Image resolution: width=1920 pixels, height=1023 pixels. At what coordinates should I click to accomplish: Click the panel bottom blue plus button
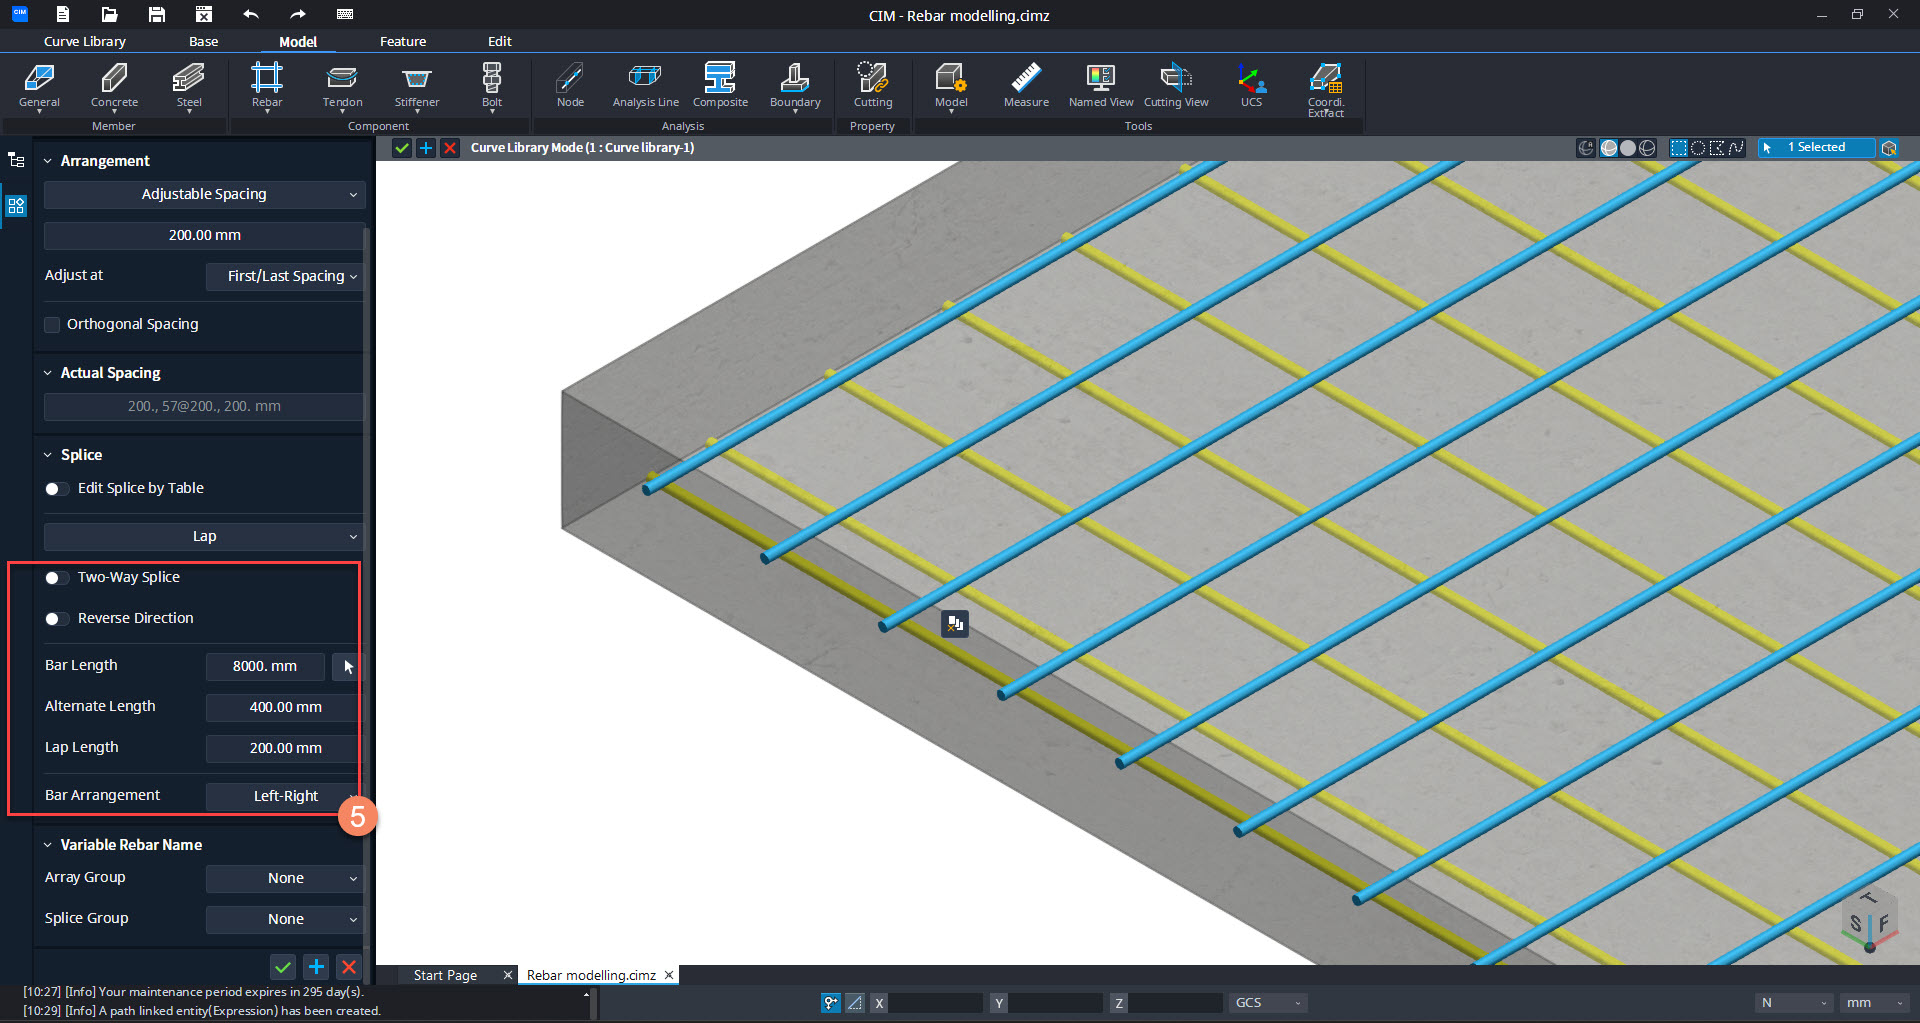pos(316,967)
